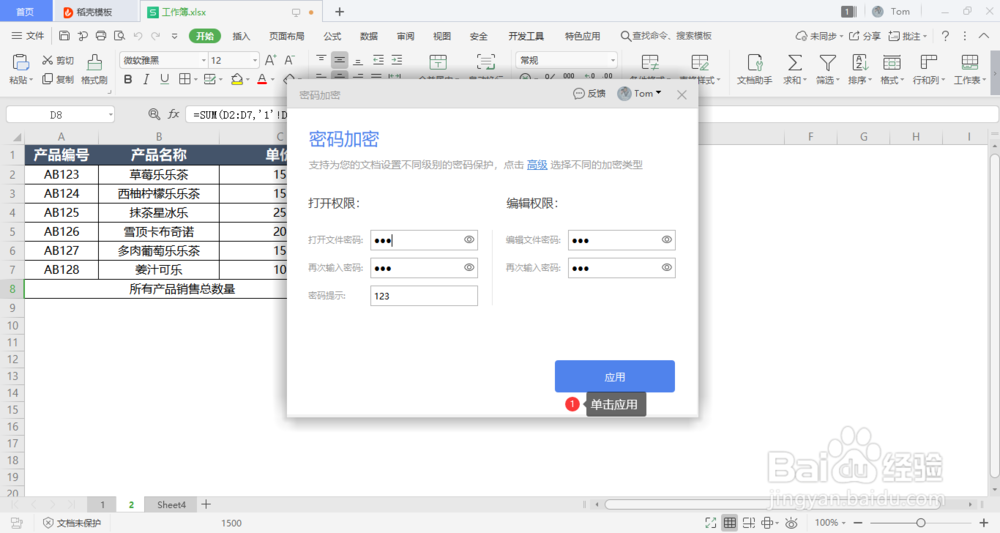Click the red Font Color A icon
The image size is (1000, 533).
click(x=262, y=79)
